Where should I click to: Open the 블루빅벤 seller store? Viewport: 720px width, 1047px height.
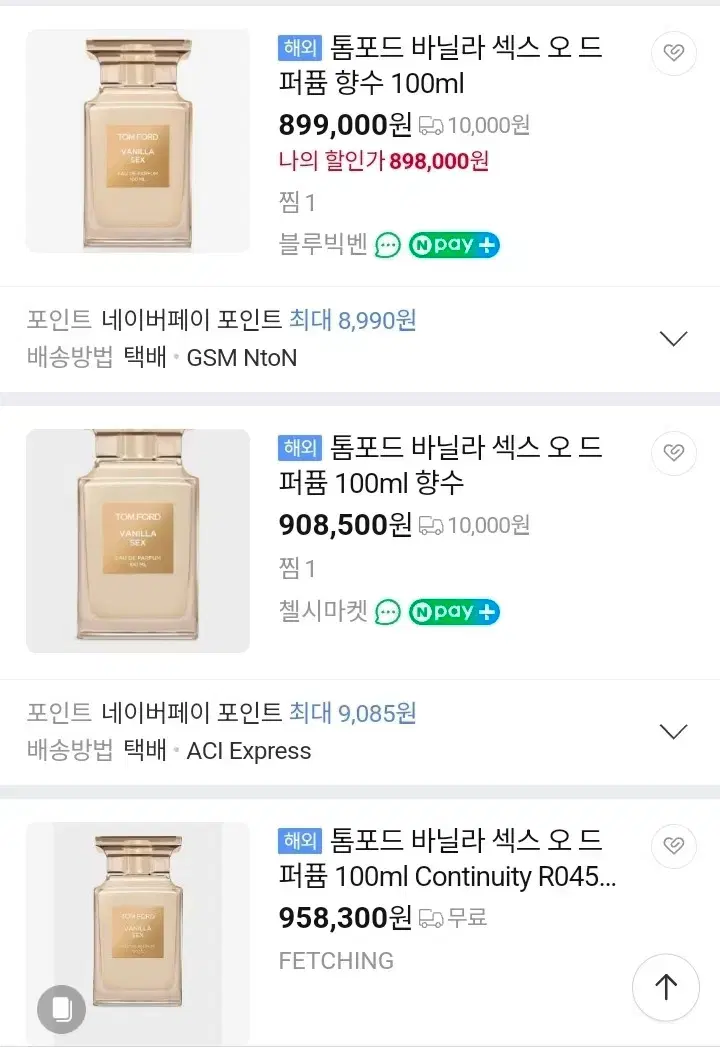click(x=323, y=244)
